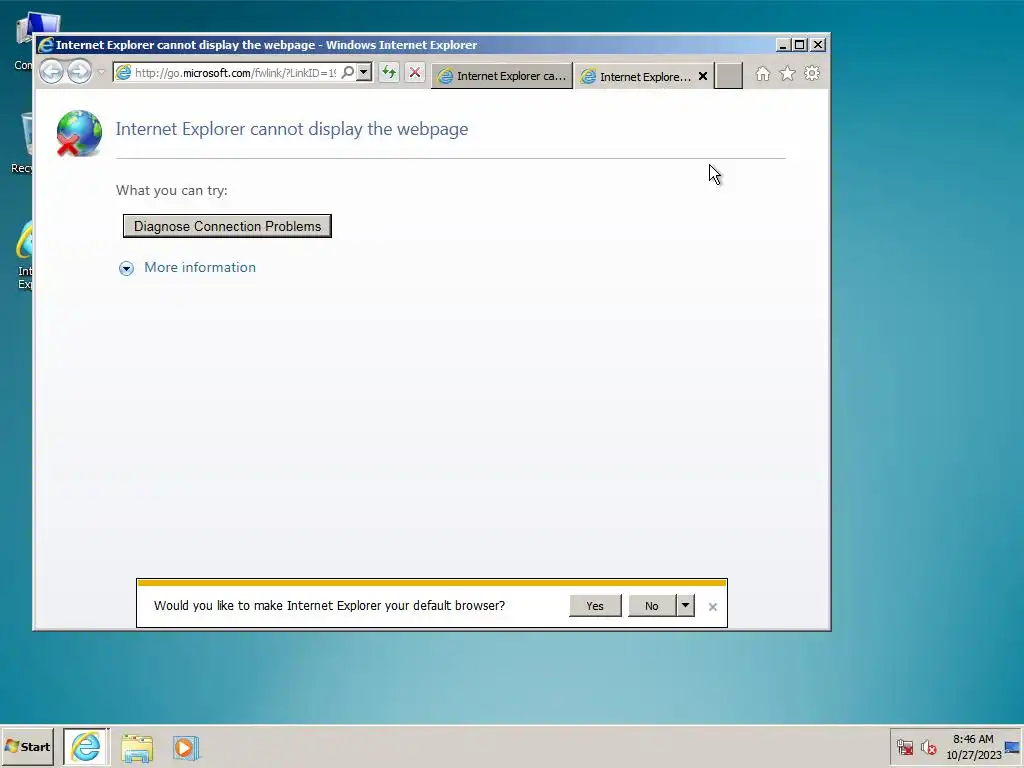The image size is (1024, 768).
Task: Stop loading with the red X icon
Action: [x=415, y=72]
